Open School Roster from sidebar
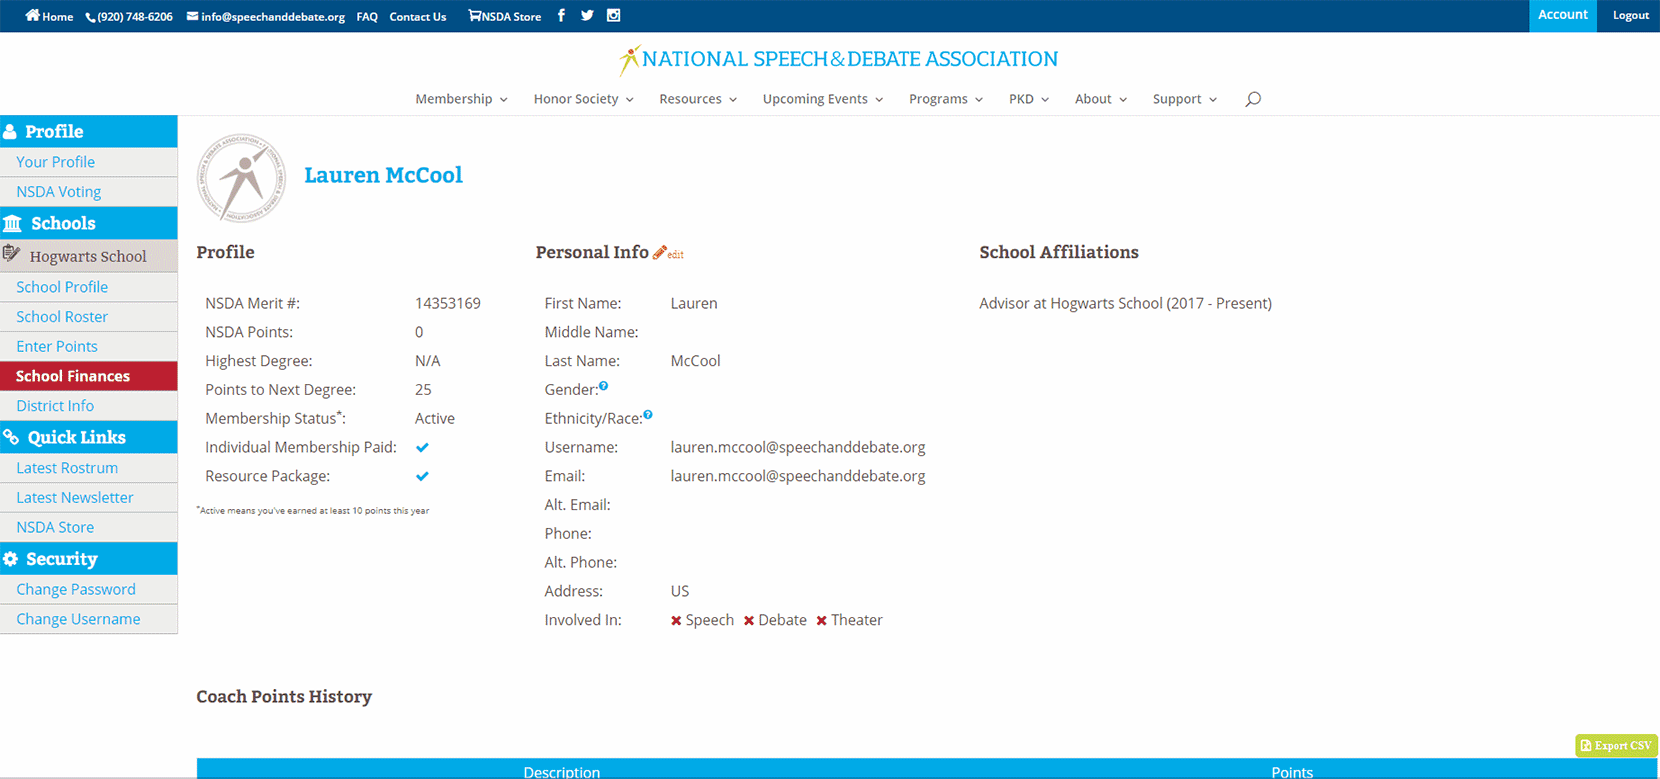The height and width of the screenshot is (779, 1660). pyautogui.click(x=62, y=317)
